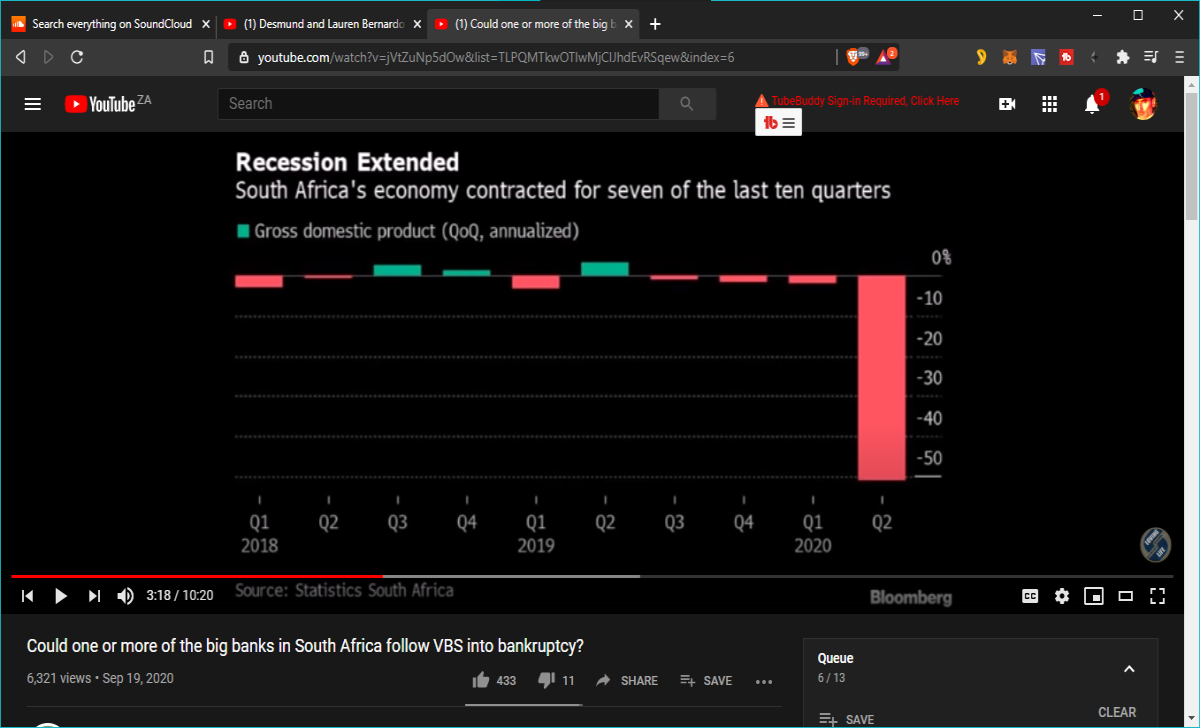Switch to theater mode

pyautogui.click(x=1126, y=596)
